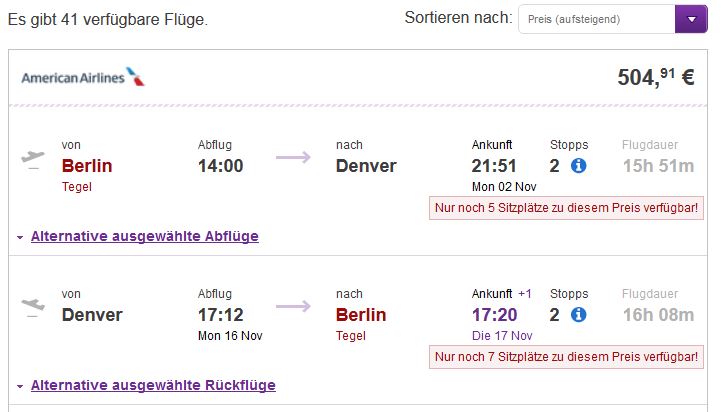Click the departing plane icon by Berlin
The height and width of the screenshot is (412, 721).
point(33,160)
